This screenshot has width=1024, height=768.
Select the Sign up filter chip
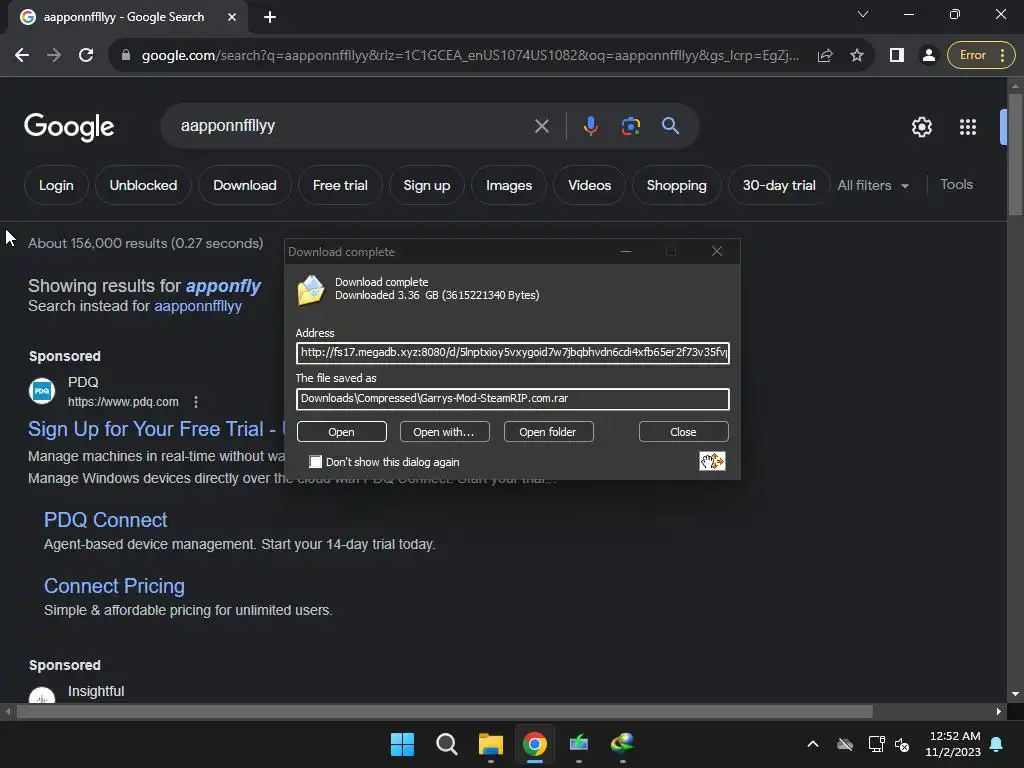(x=426, y=185)
